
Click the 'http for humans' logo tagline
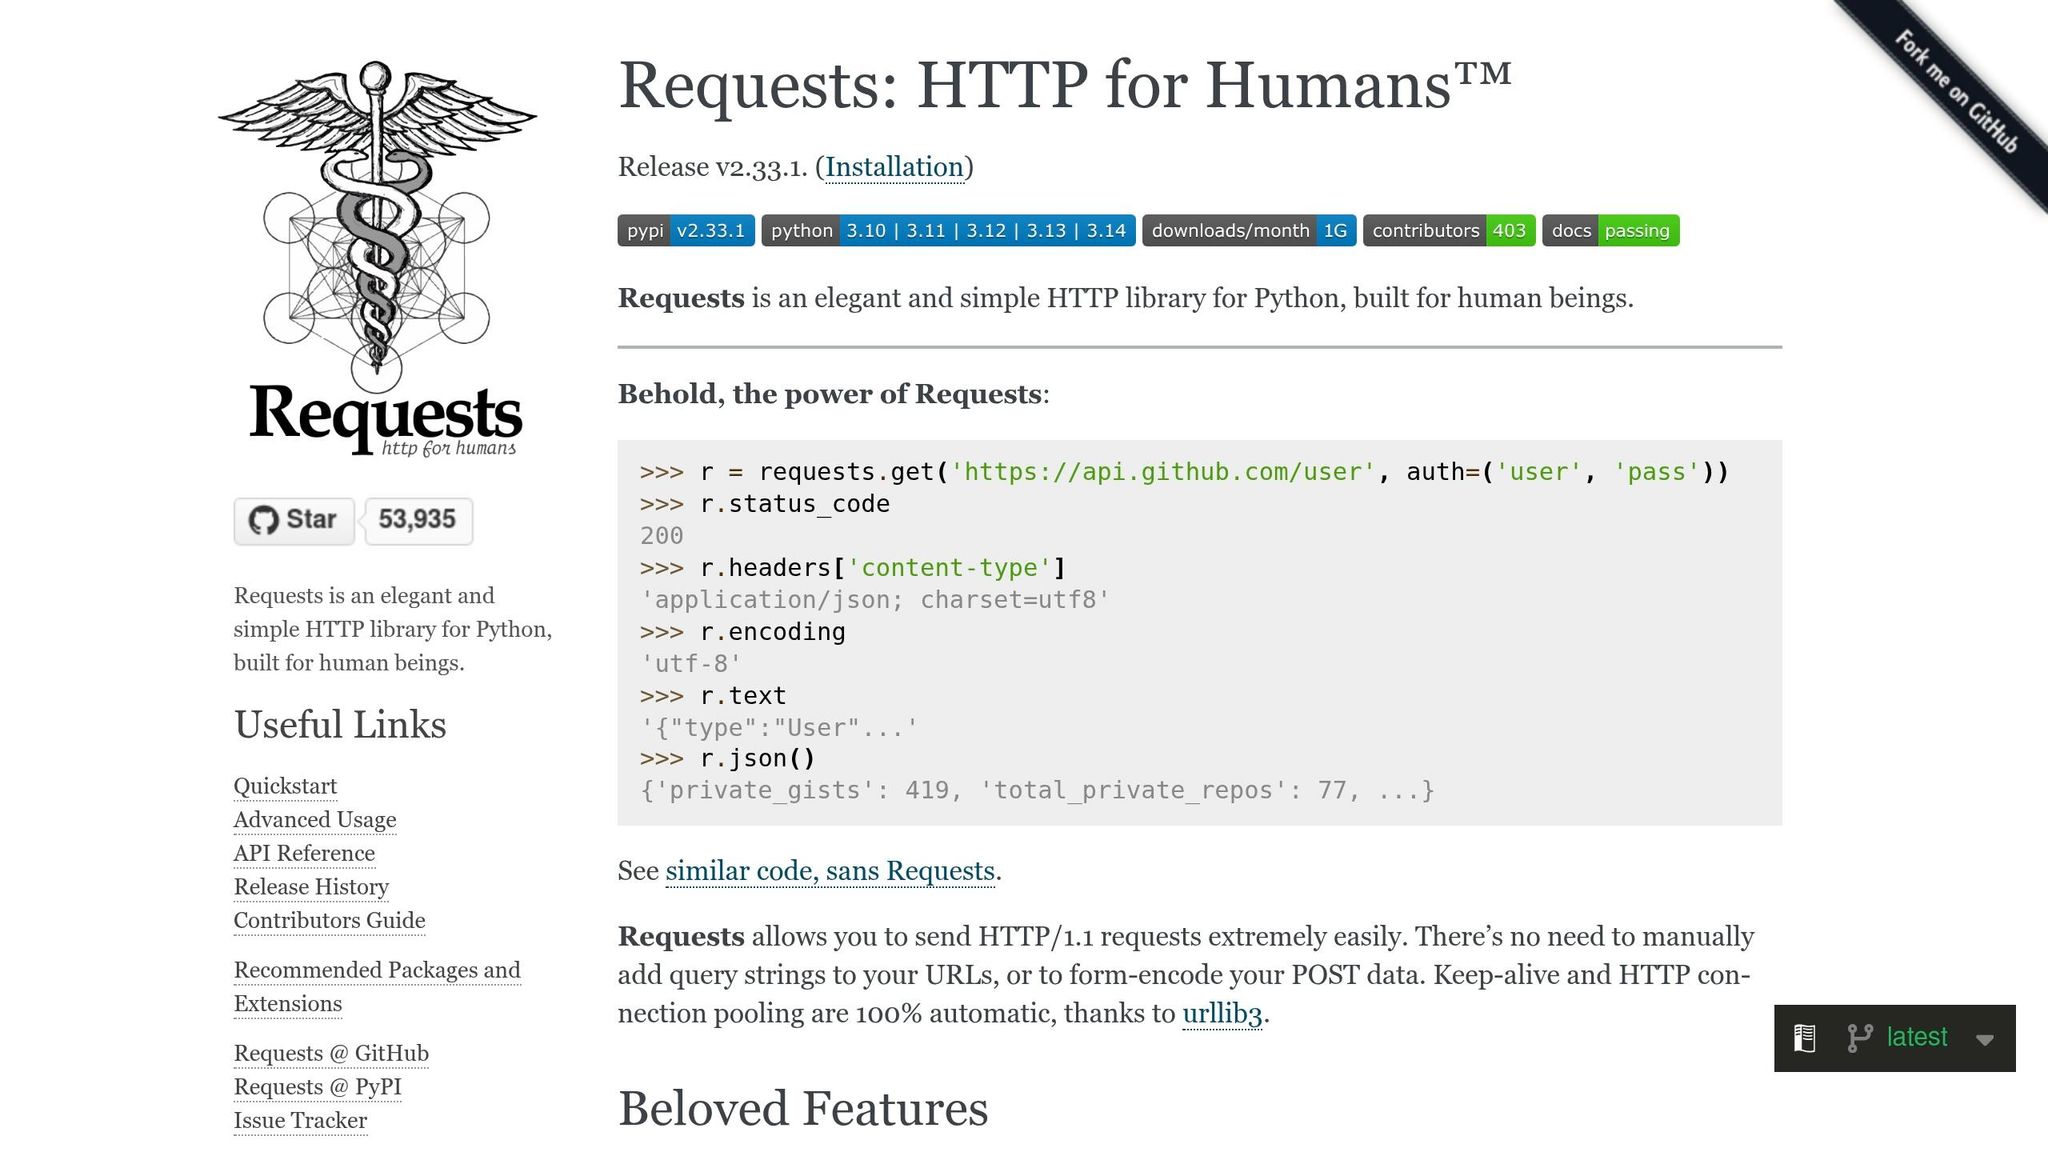[x=449, y=448]
